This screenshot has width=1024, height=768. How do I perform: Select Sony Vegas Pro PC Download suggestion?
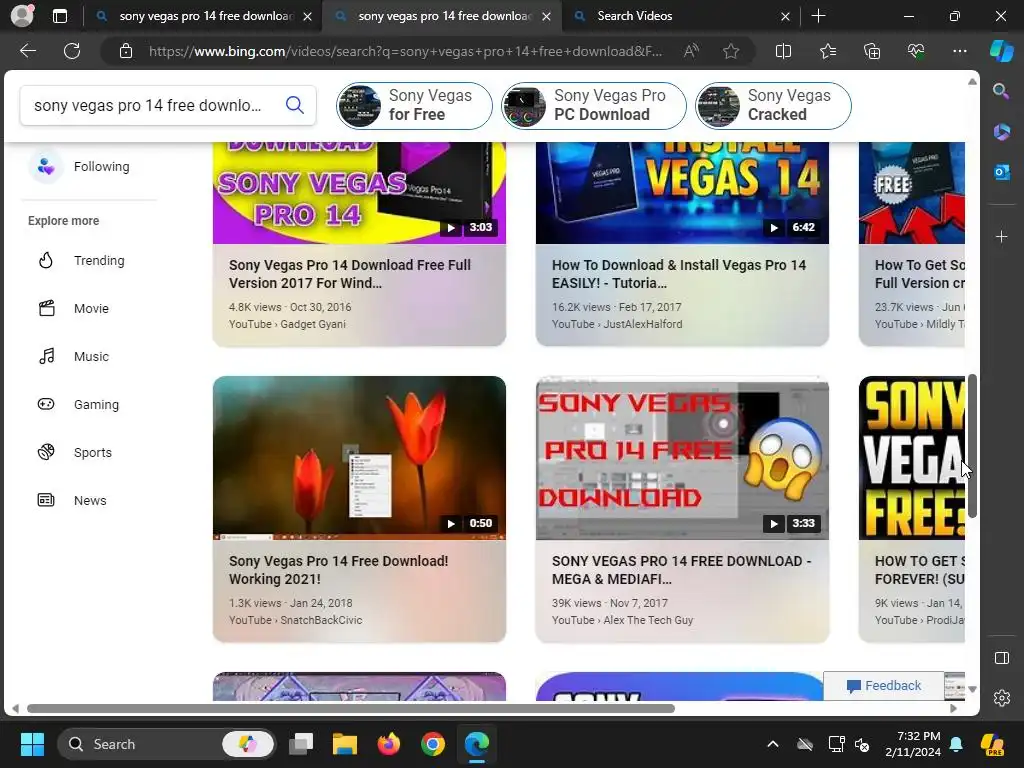(594, 105)
